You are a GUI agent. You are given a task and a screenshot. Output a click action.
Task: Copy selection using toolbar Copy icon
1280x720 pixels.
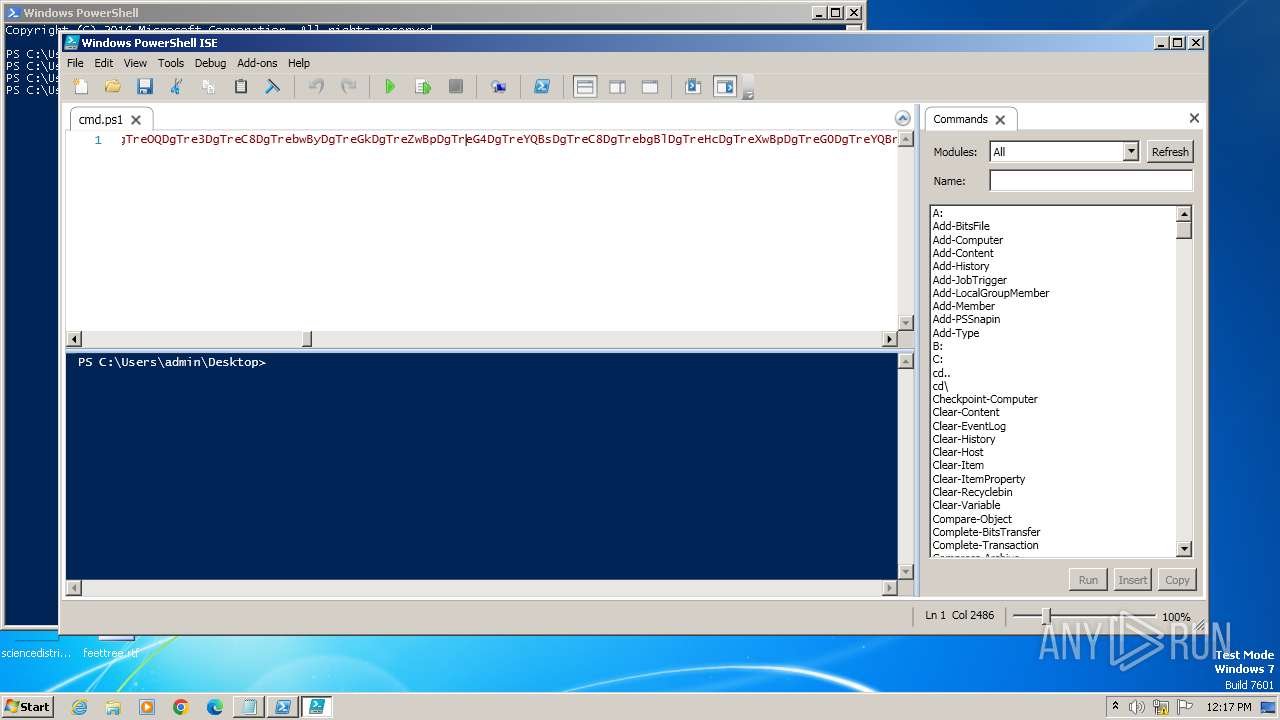coord(209,87)
